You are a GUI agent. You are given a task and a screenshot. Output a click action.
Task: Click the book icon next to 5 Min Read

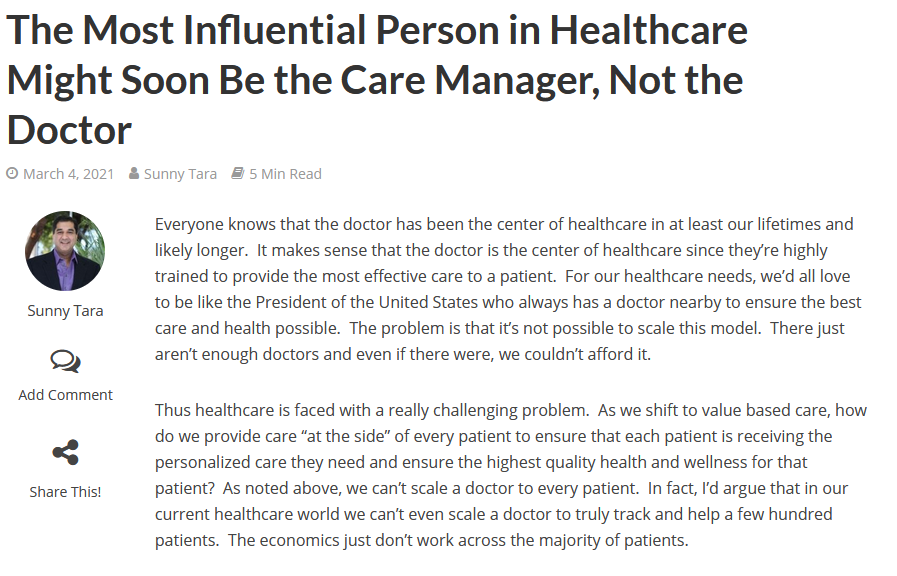pos(237,173)
